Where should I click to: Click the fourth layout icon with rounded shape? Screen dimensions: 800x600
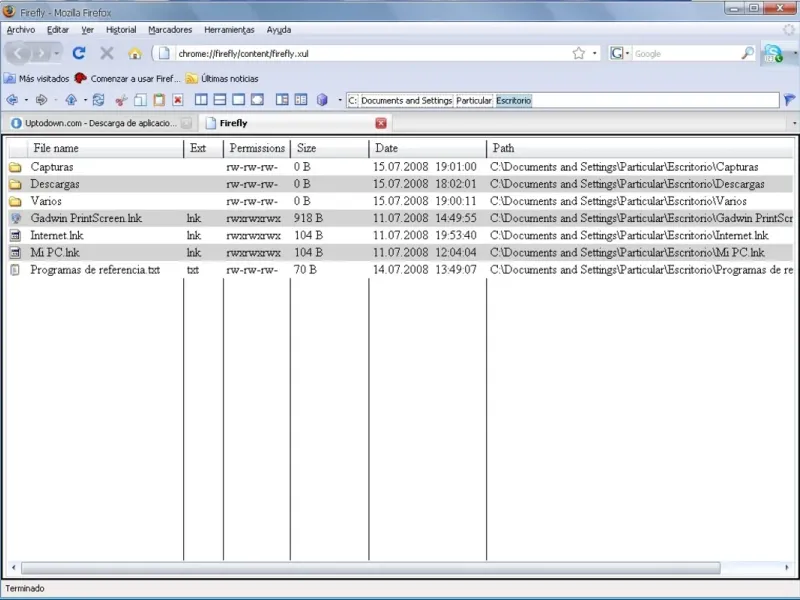click(x=257, y=100)
